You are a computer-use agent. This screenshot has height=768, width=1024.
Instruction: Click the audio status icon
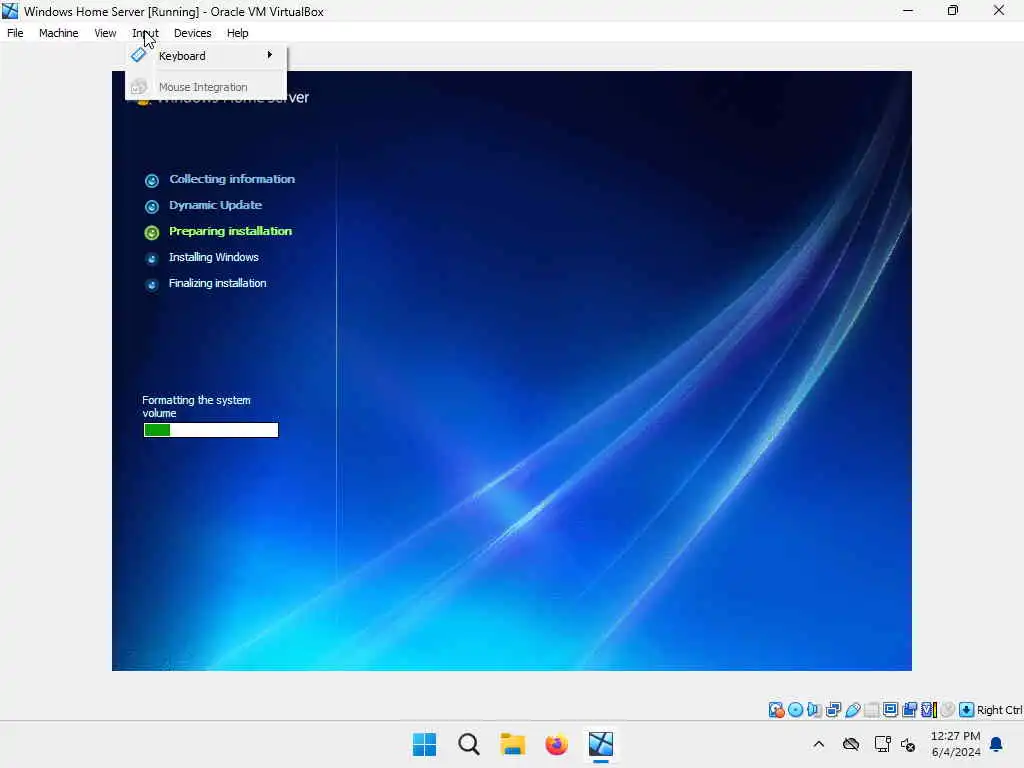(814, 710)
